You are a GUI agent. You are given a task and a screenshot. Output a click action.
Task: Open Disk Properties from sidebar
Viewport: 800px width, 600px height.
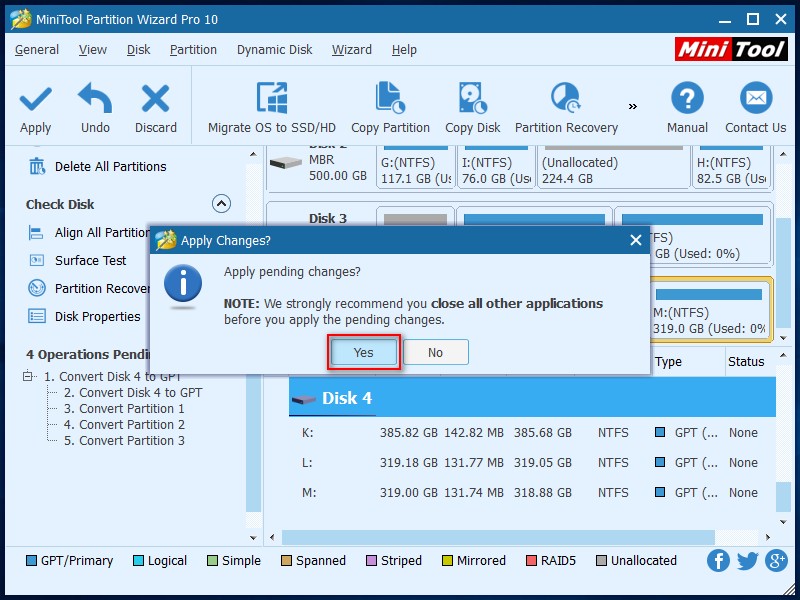pyautogui.click(x=85, y=316)
